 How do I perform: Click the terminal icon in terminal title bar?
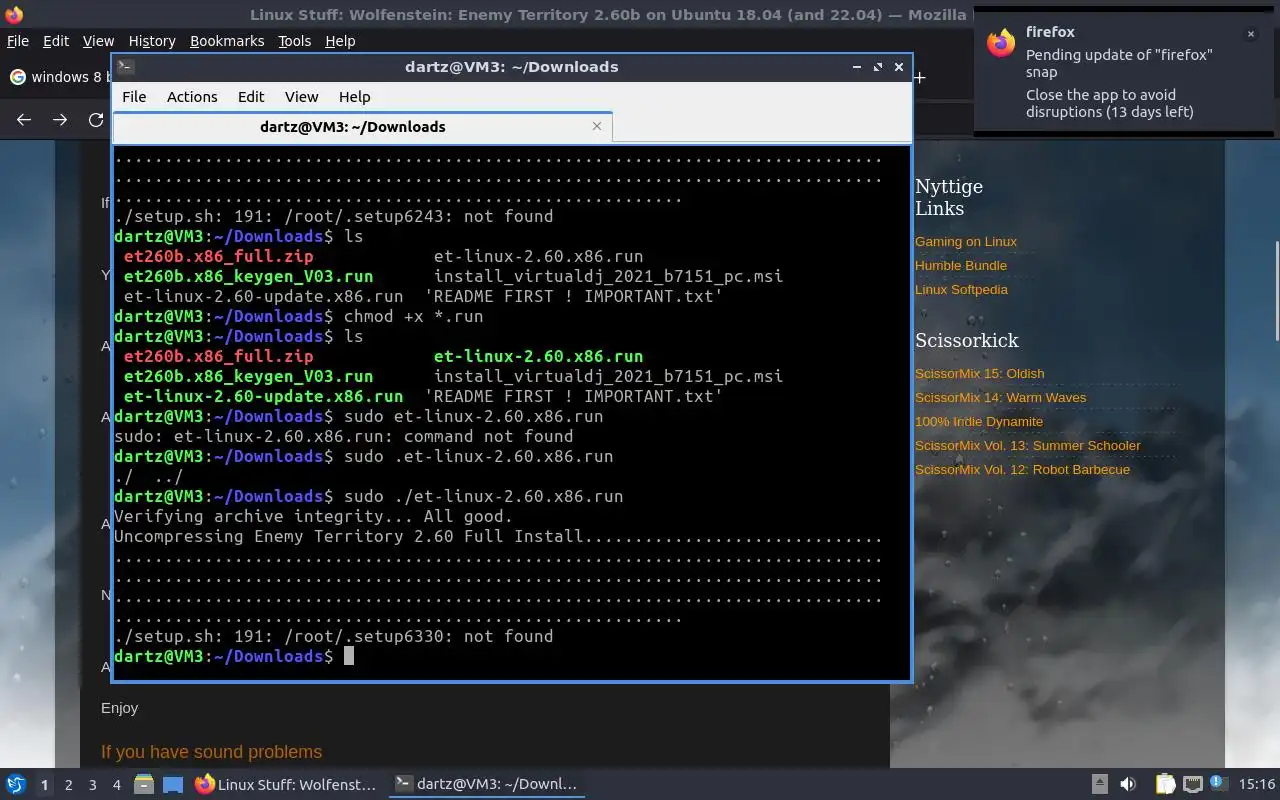(125, 67)
